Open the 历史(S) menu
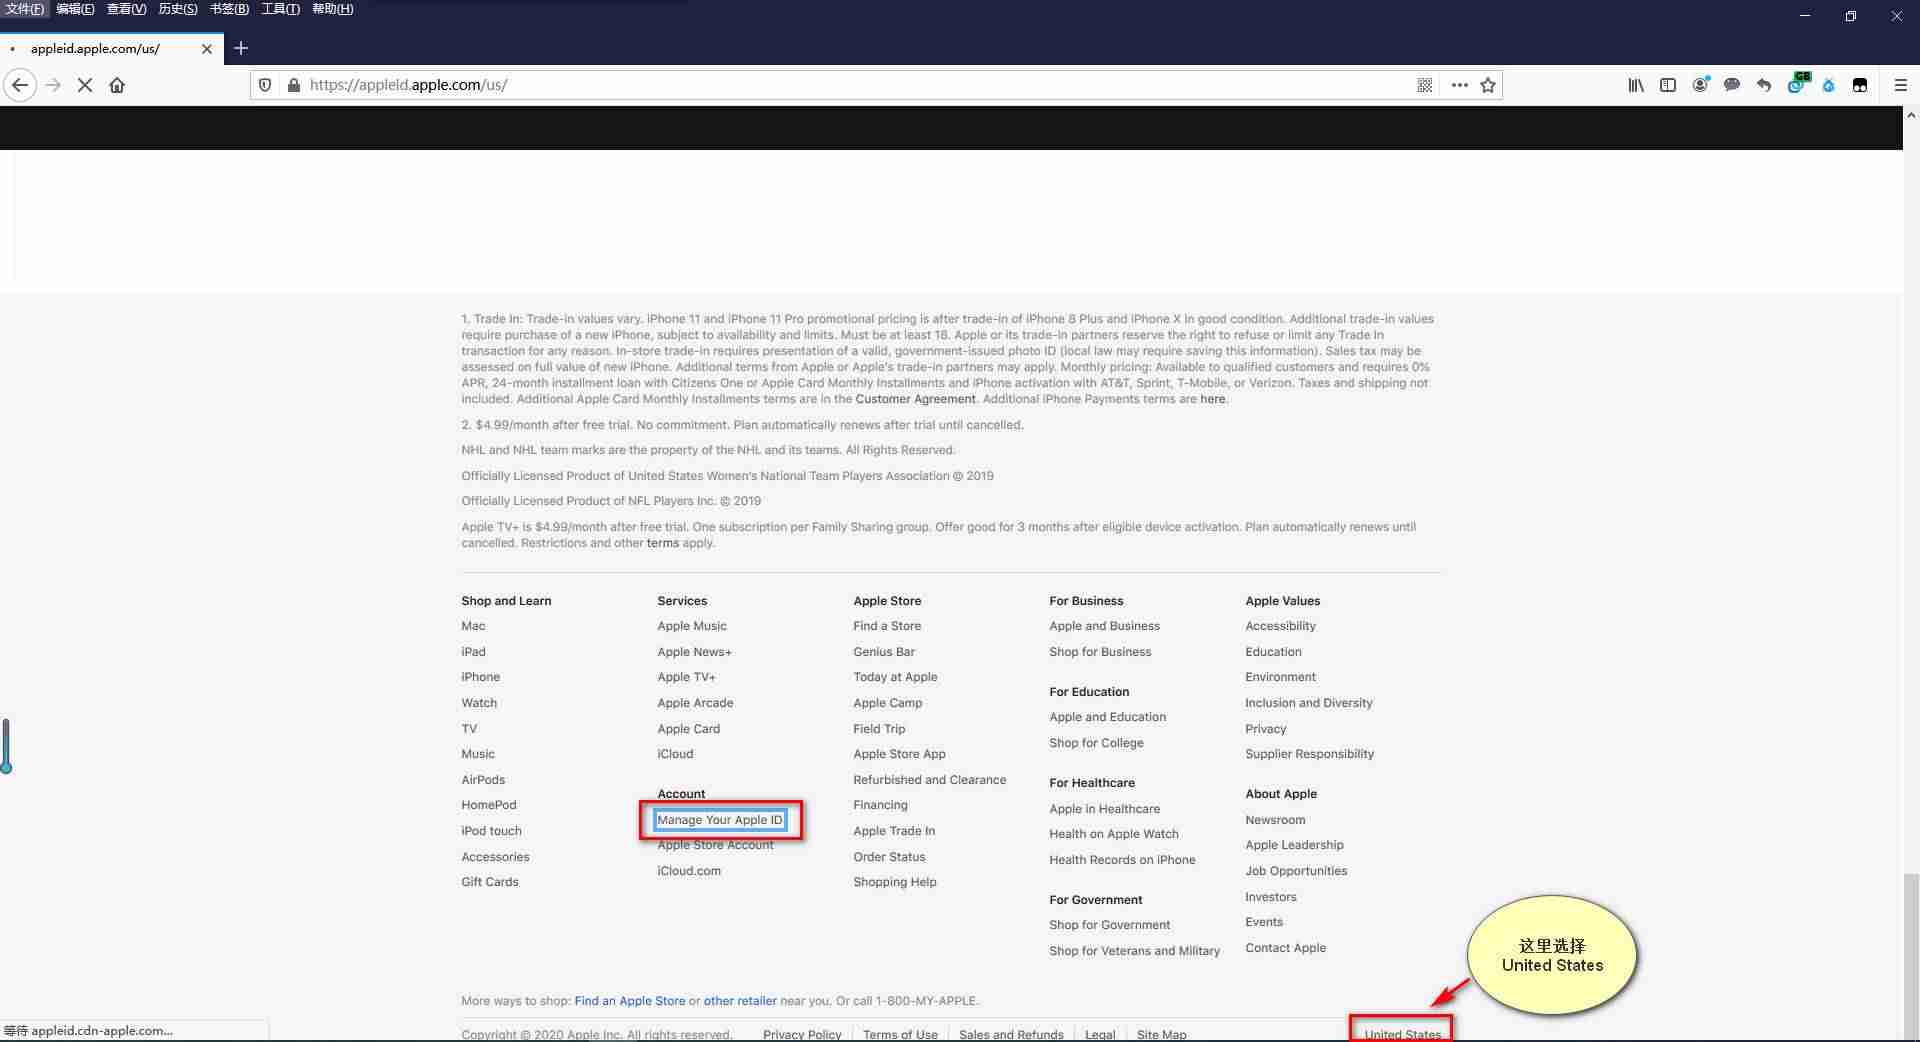The height and width of the screenshot is (1042, 1920). click(x=178, y=9)
